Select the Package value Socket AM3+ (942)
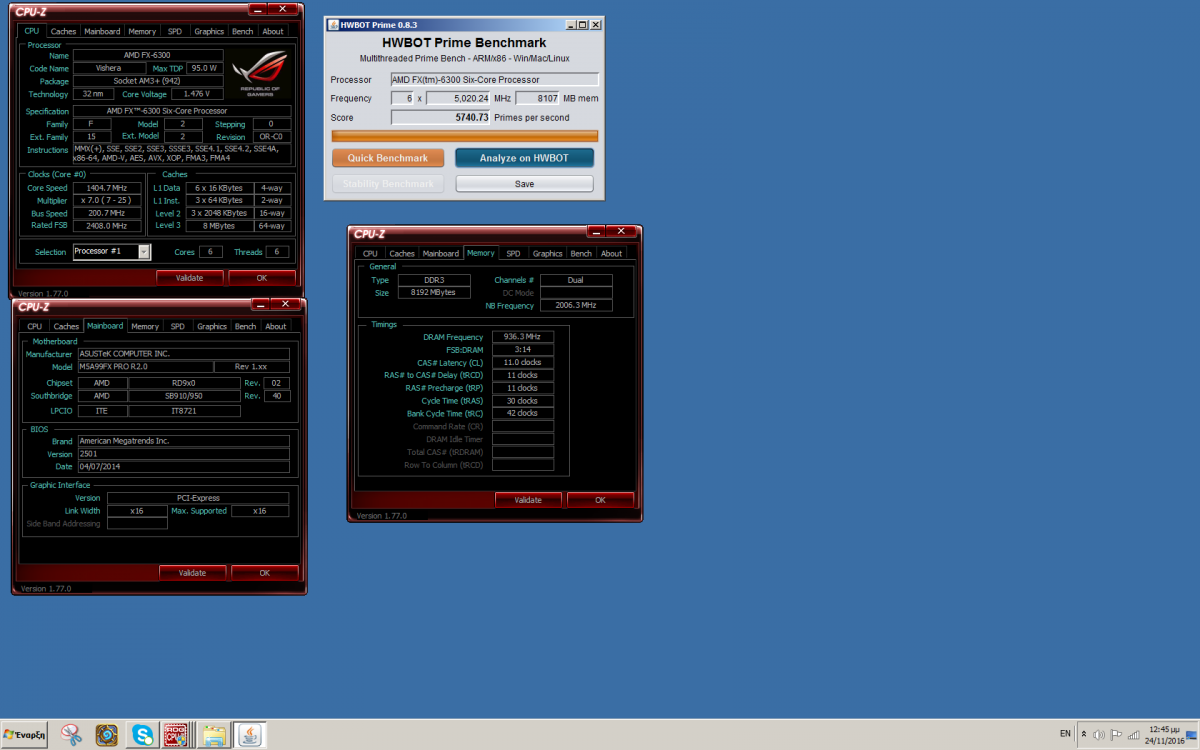This screenshot has width=1200, height=750. pyautogui.click(x=148, y=81)
